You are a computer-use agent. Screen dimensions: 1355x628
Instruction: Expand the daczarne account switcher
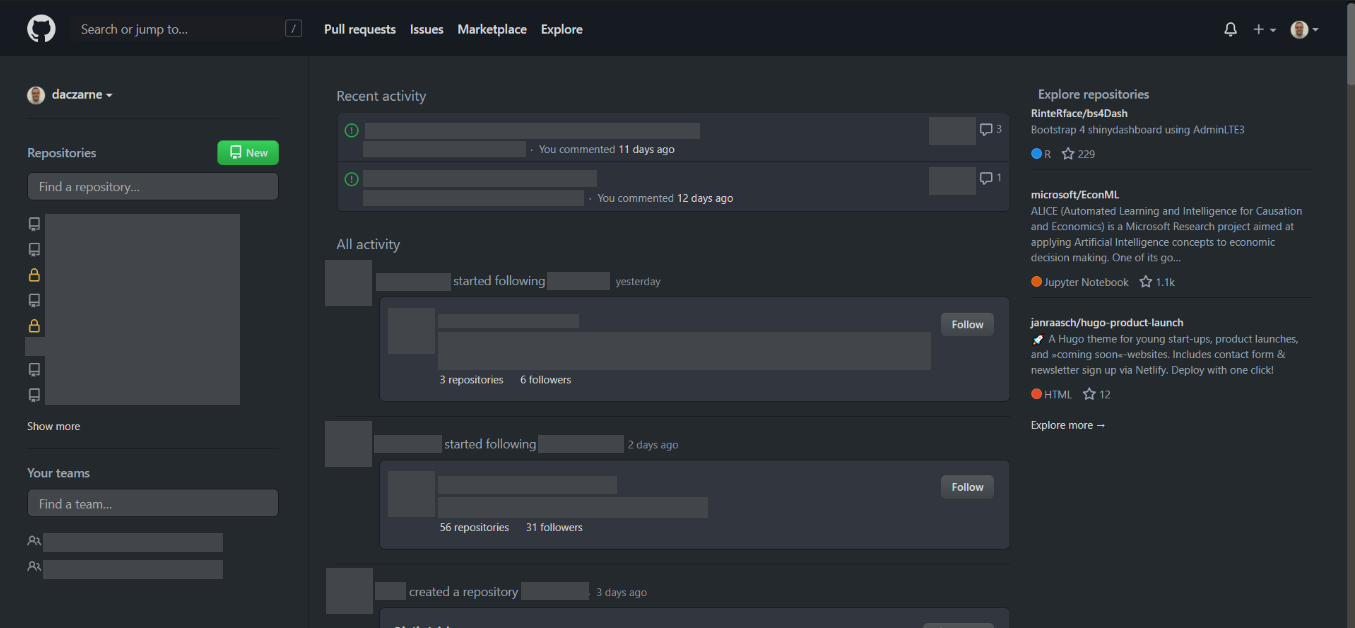(70, 95)
